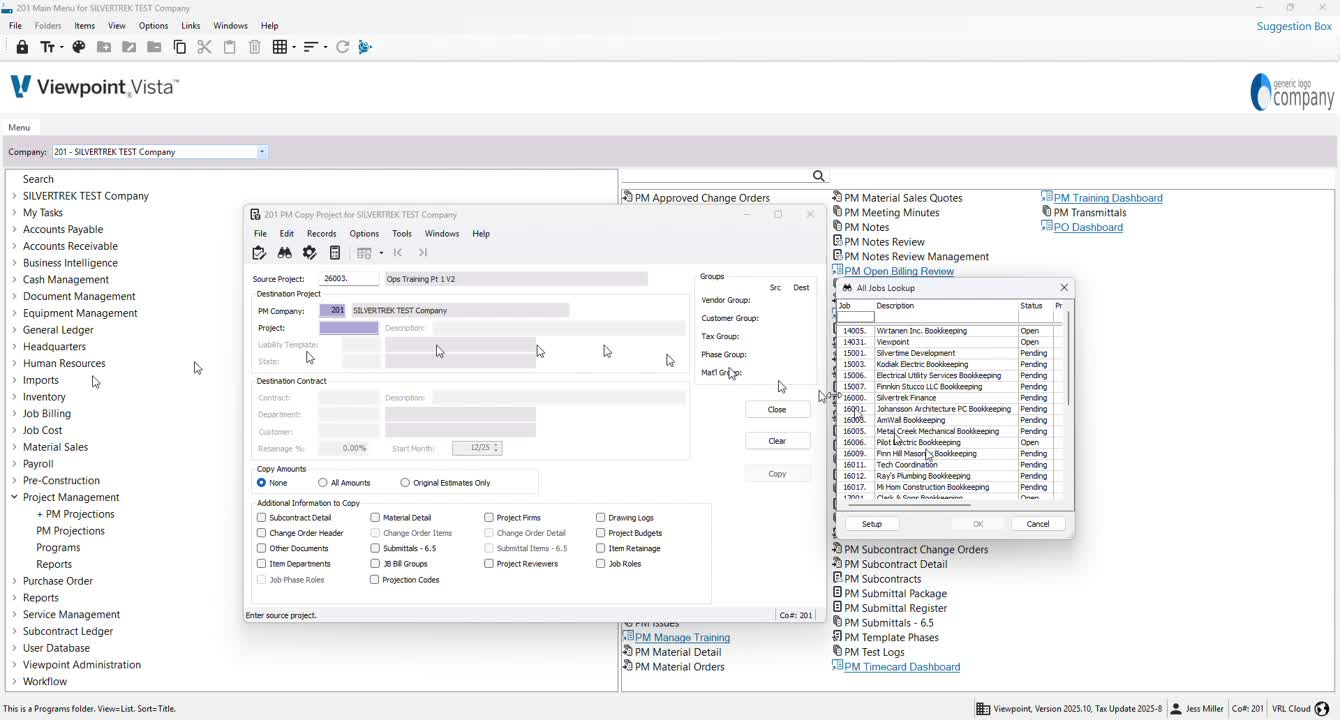
Task: Open the View menu in main menu bar
Action: click(117, 25)
